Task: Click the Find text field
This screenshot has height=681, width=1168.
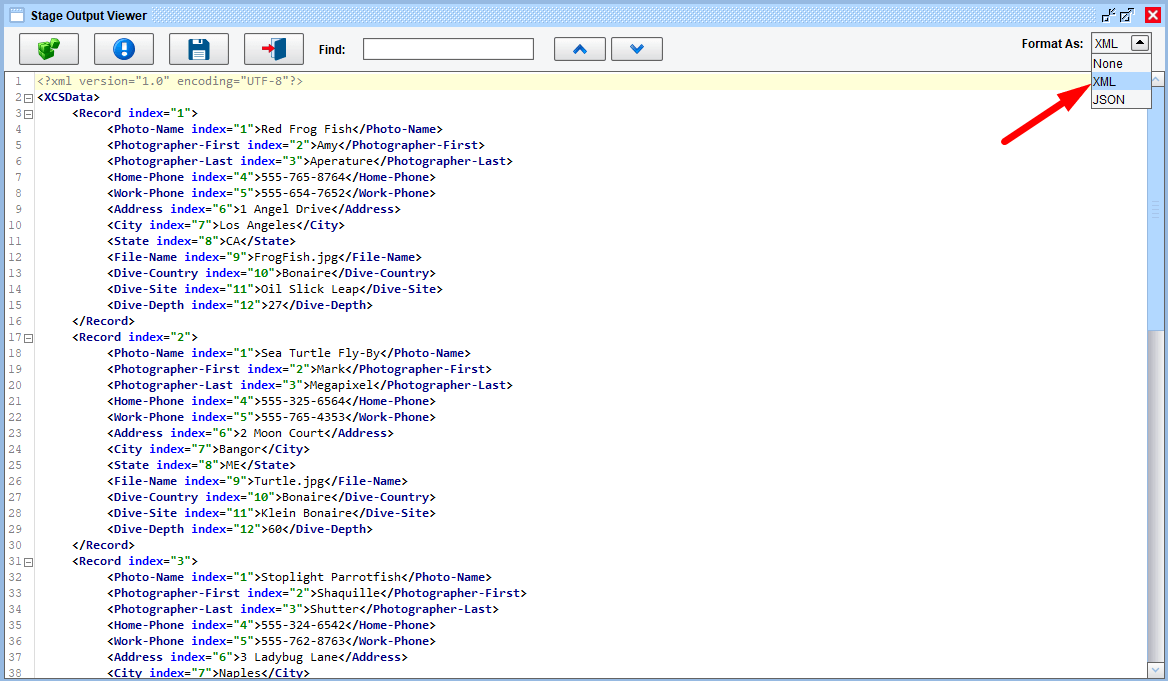Action: (x=448, y=49)
